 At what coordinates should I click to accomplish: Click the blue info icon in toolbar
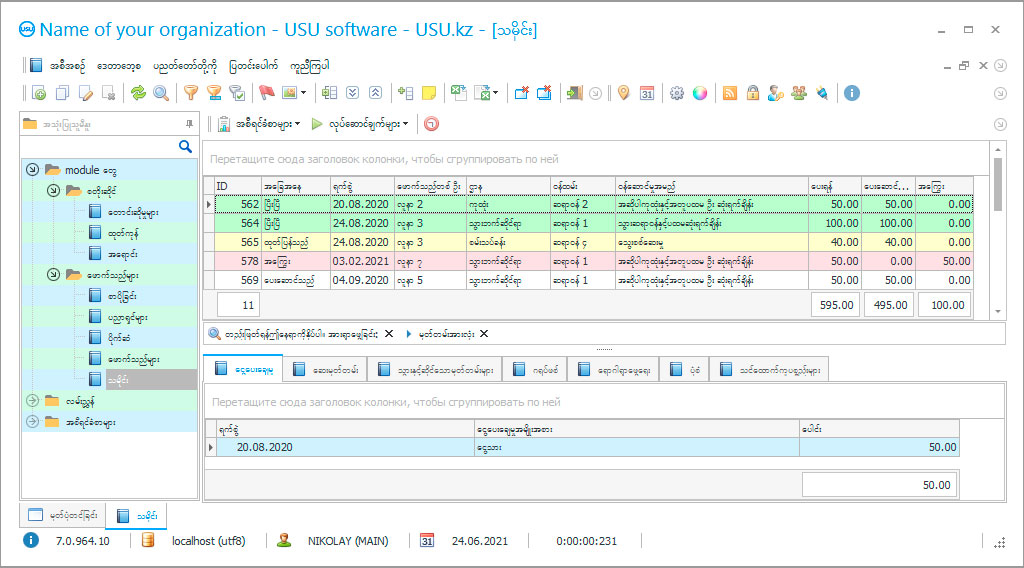852,93
